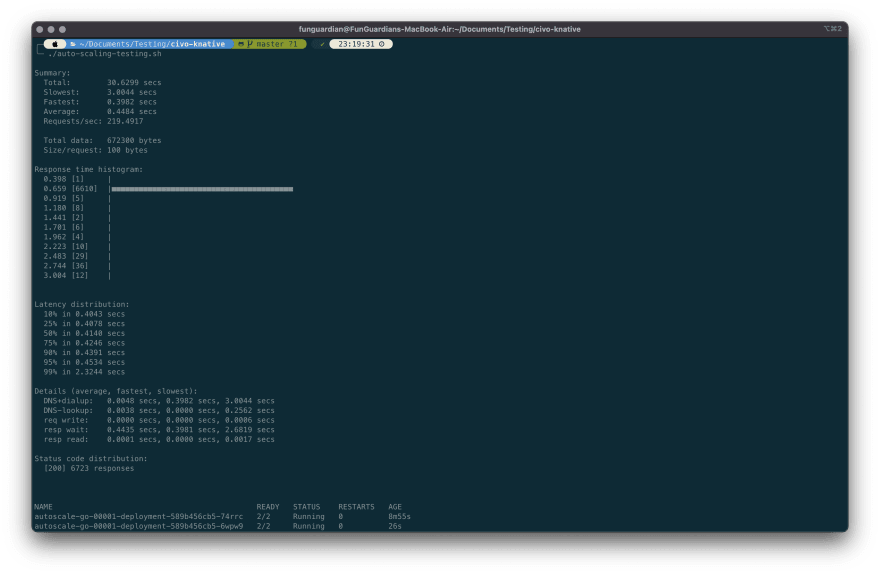
Task: Click the 99% in 2.3244 secs line
Action: [84, 372]
